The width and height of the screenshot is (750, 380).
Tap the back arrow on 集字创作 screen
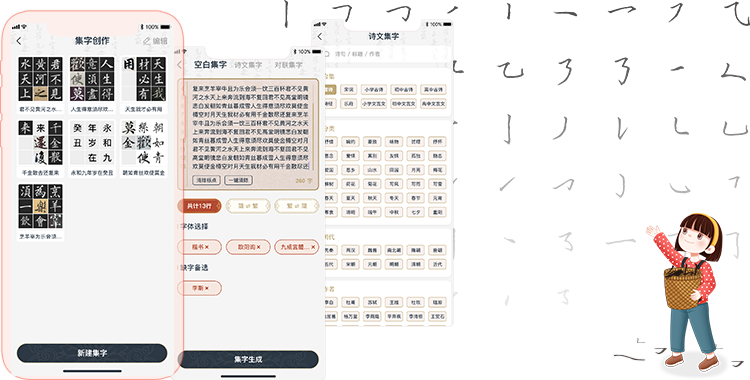(x=19, y=41)
